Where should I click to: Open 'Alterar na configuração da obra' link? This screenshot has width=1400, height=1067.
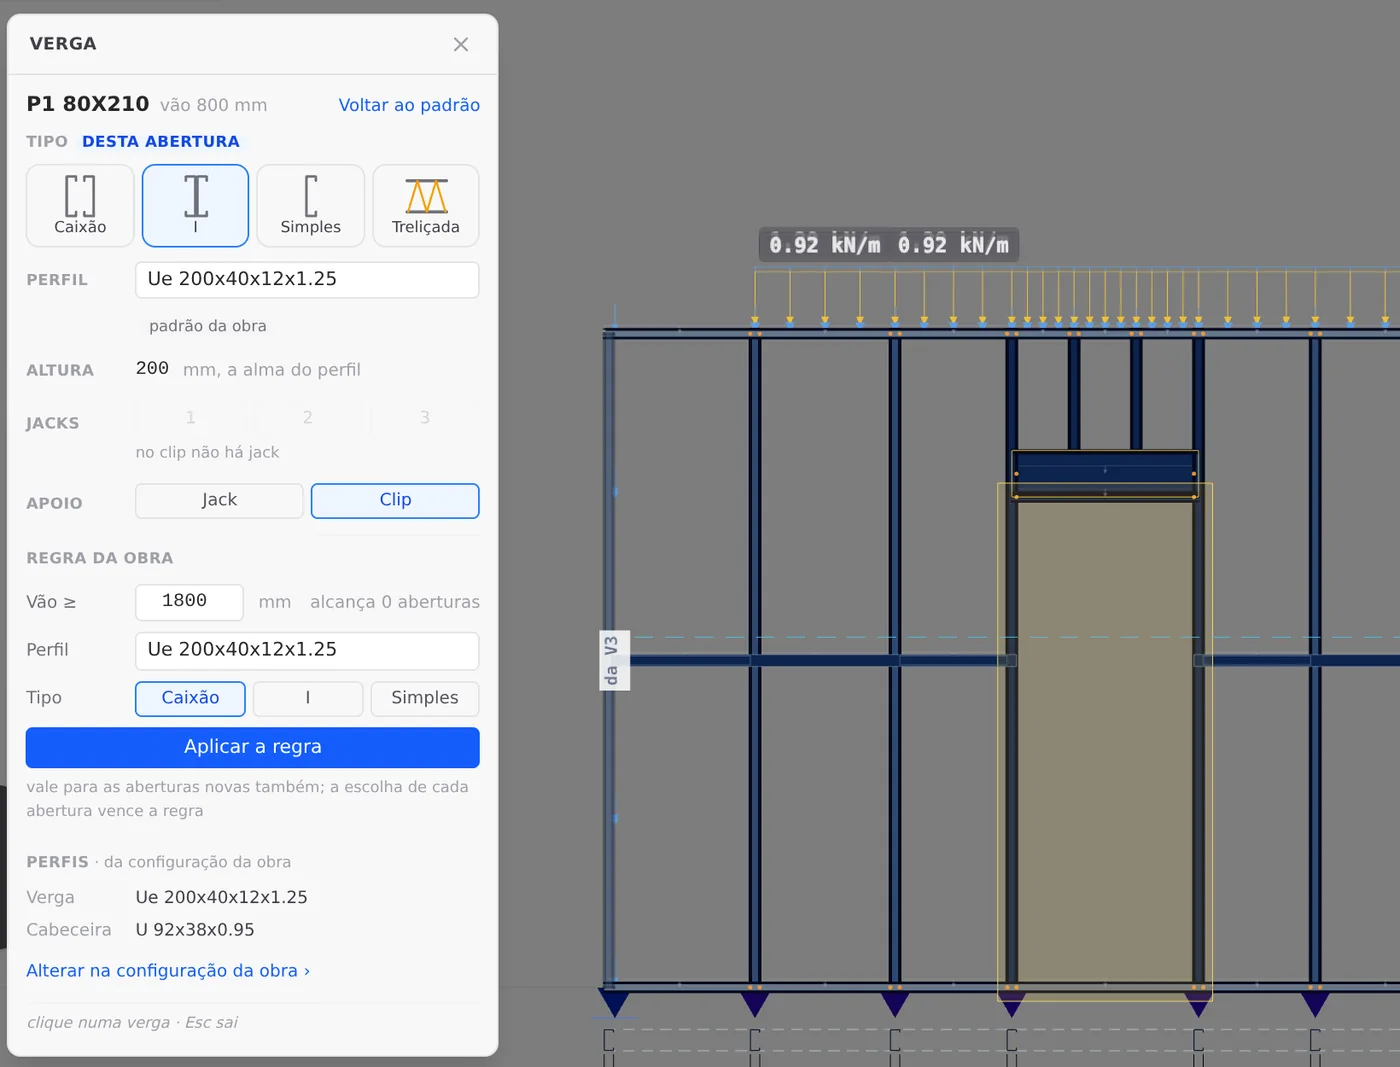click(x=168, y=971)
